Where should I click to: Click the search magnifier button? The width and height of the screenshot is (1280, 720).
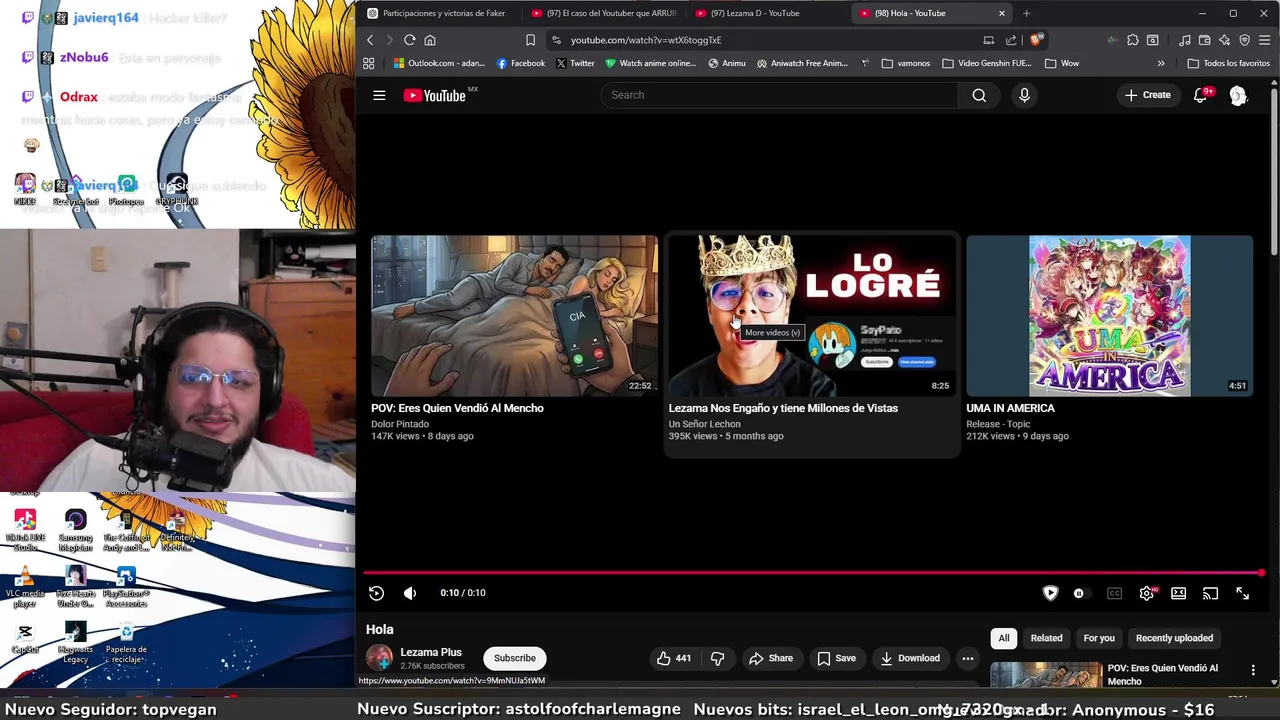point(979,95)
